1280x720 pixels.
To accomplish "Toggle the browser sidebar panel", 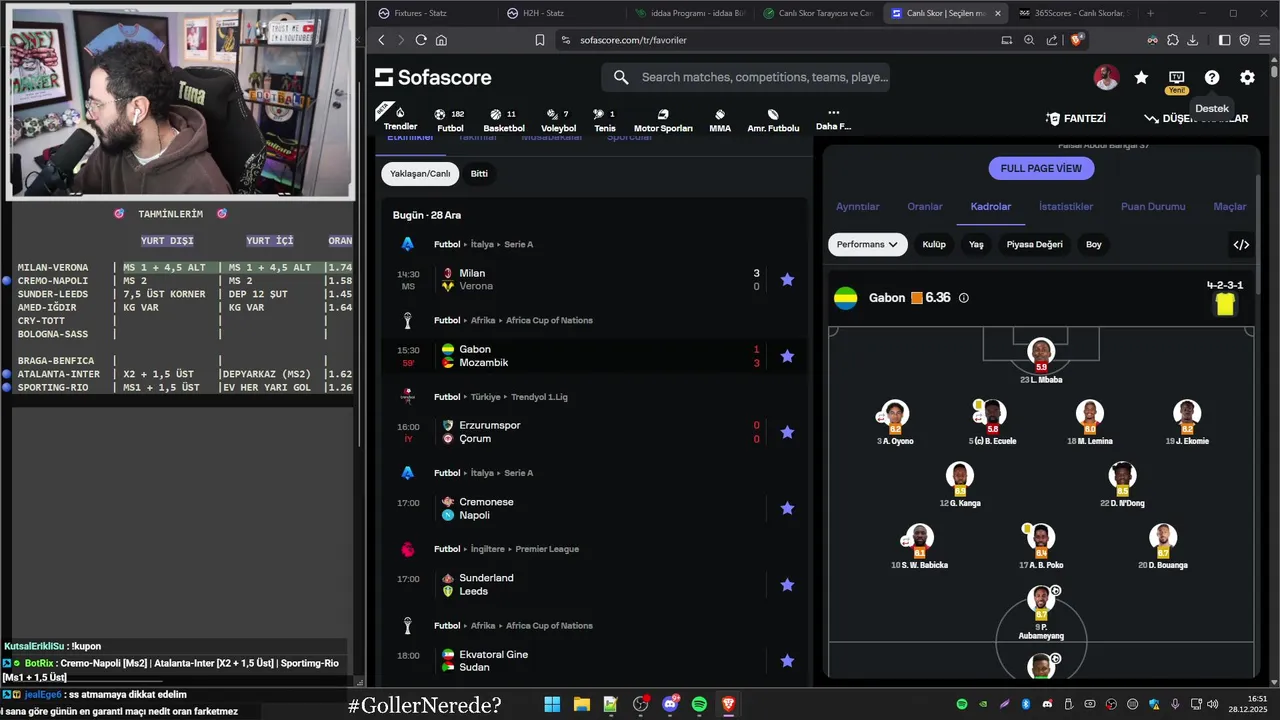I will (x=1224, y=40).
